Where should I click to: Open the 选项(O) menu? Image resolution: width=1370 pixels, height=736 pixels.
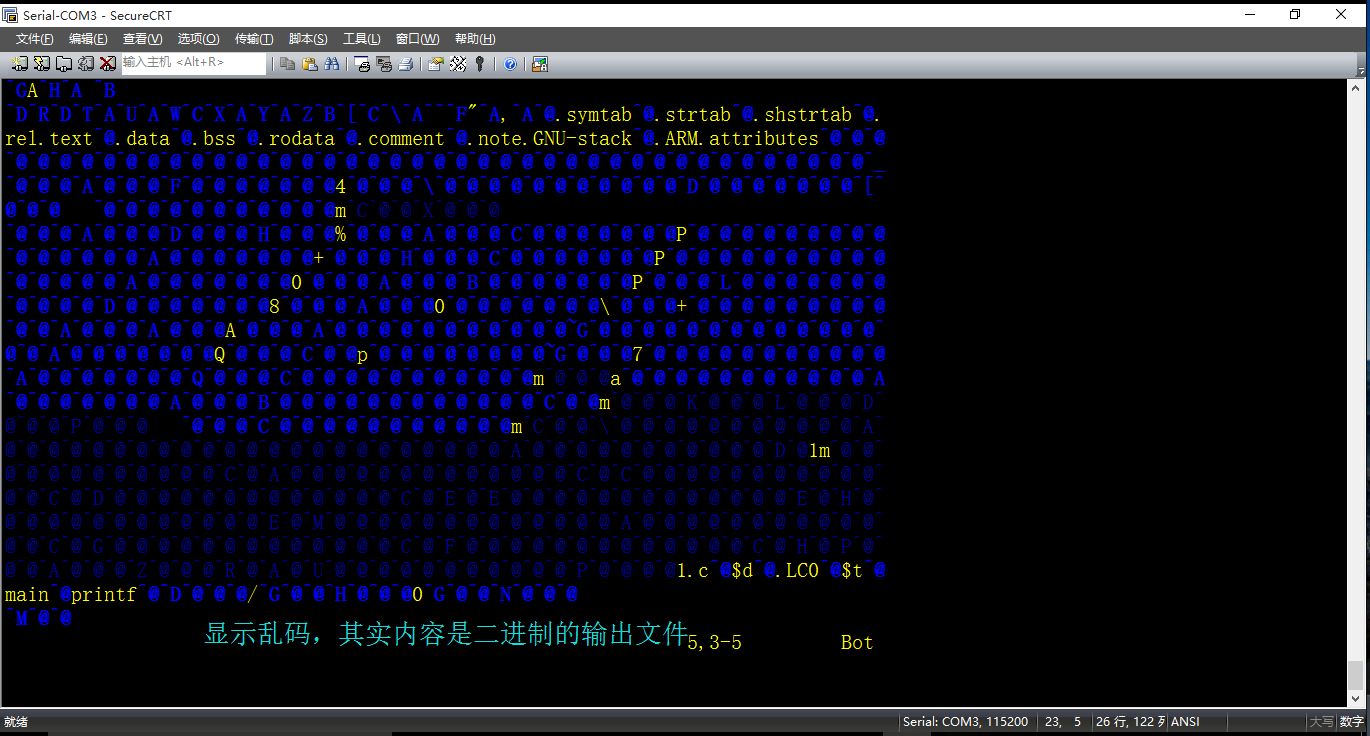(198, 39)
